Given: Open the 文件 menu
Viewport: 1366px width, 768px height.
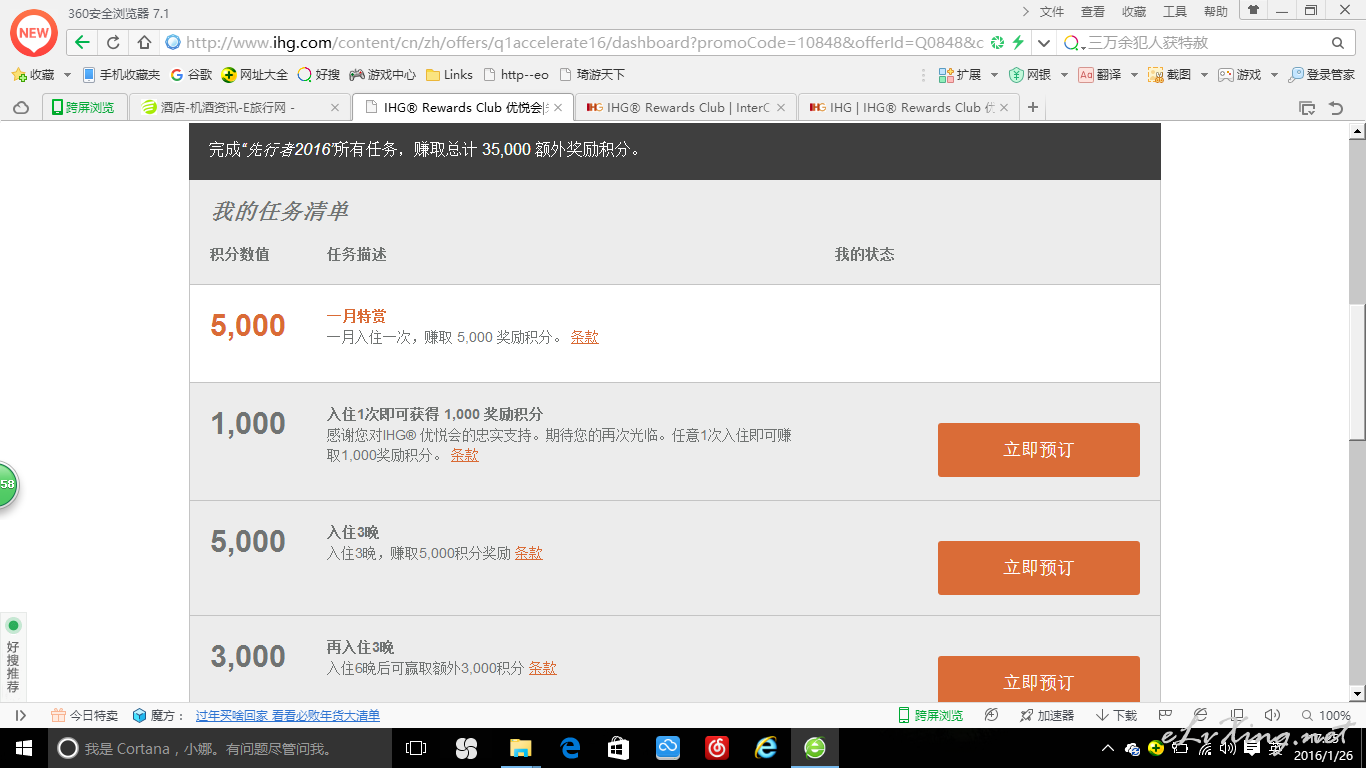Looking at the screenshot, I should [1052, 12].
